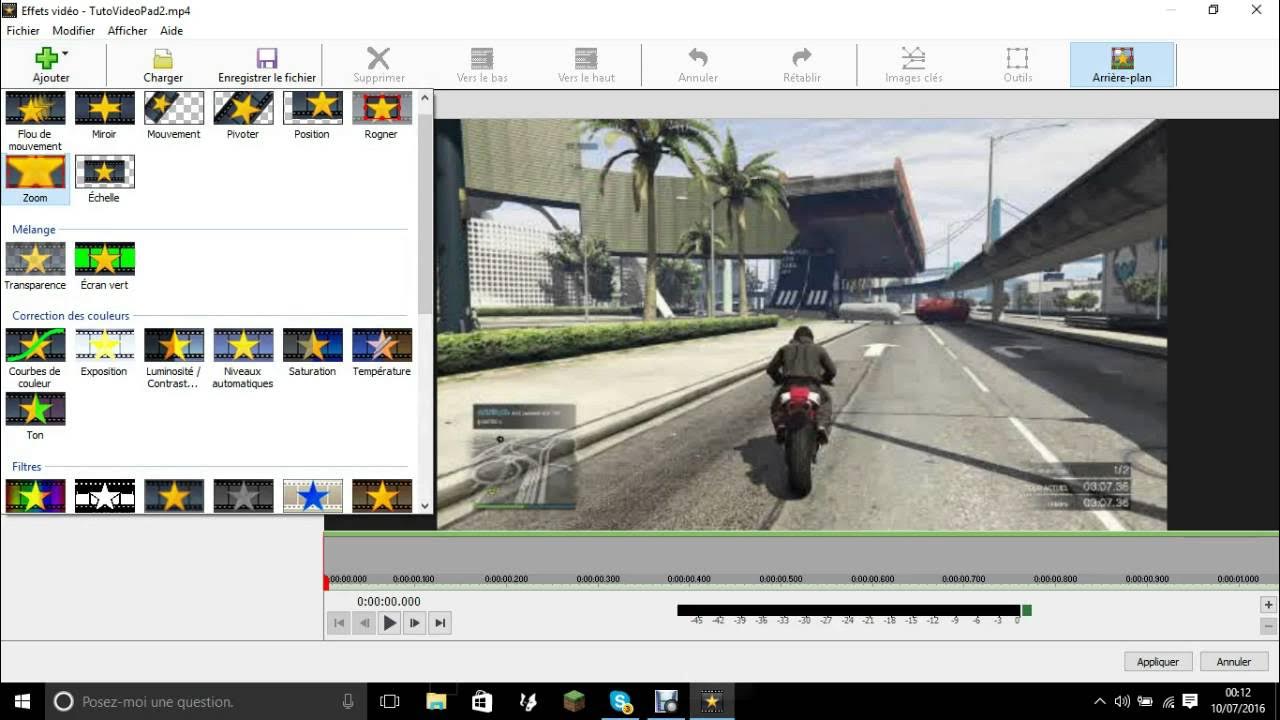
Task: Zoom in the timeline with plus button
Action: click(1268, 604)
